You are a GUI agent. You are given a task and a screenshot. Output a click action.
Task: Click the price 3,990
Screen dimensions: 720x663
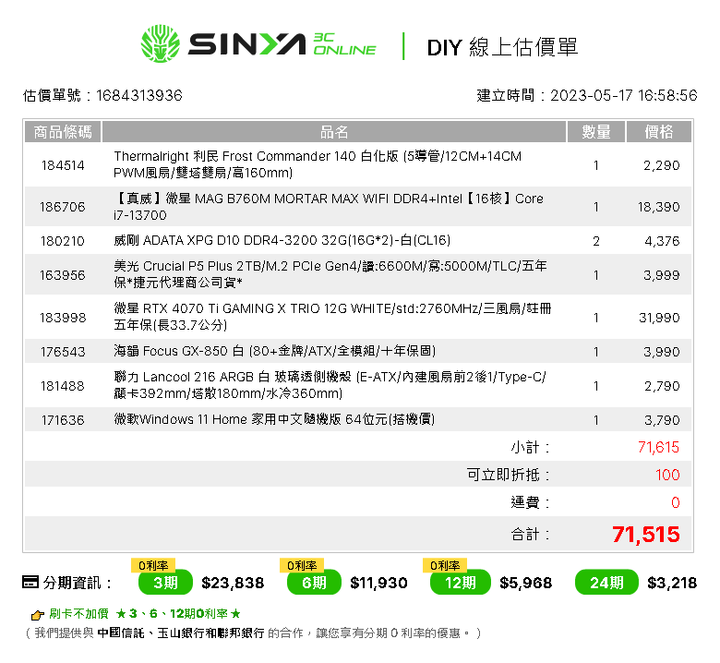point(661,352)
